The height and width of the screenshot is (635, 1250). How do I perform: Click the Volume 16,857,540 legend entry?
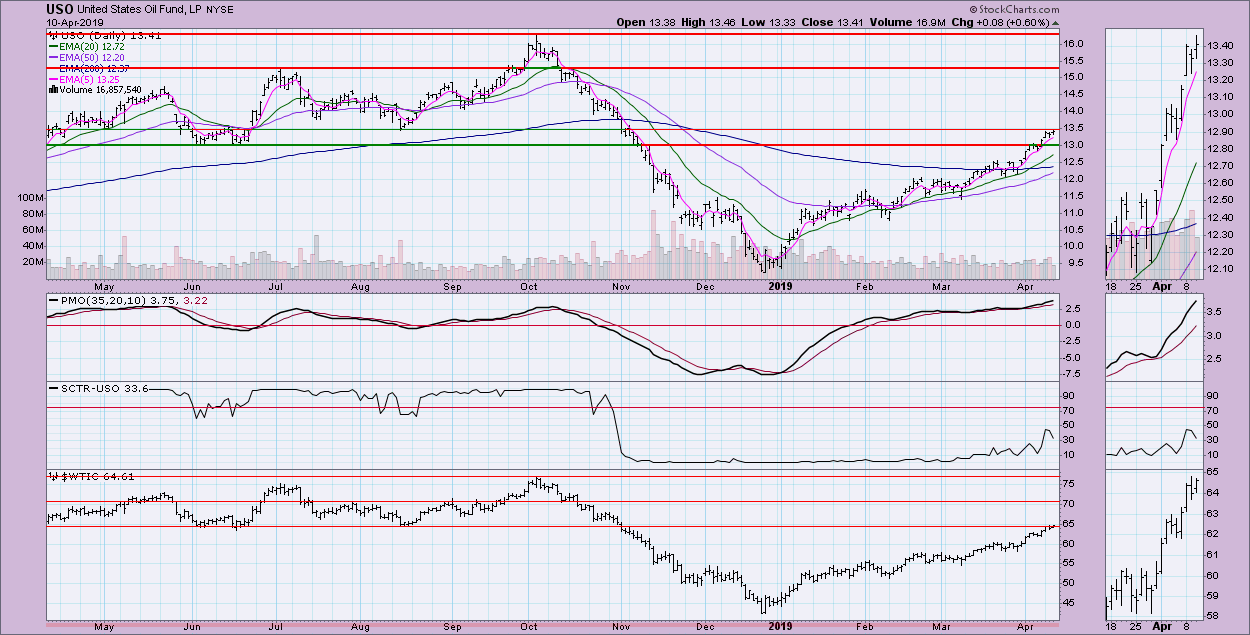pos(99,89)
